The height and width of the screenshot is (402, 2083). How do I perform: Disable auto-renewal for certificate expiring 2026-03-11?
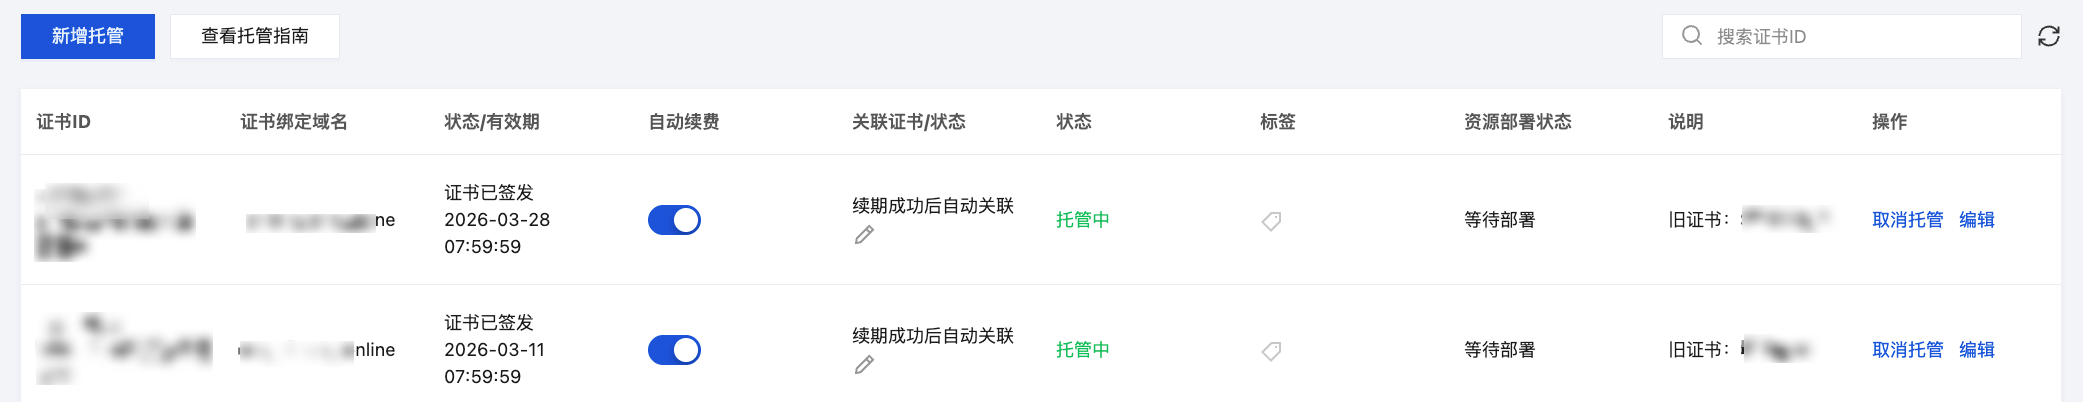click(674, 350)
